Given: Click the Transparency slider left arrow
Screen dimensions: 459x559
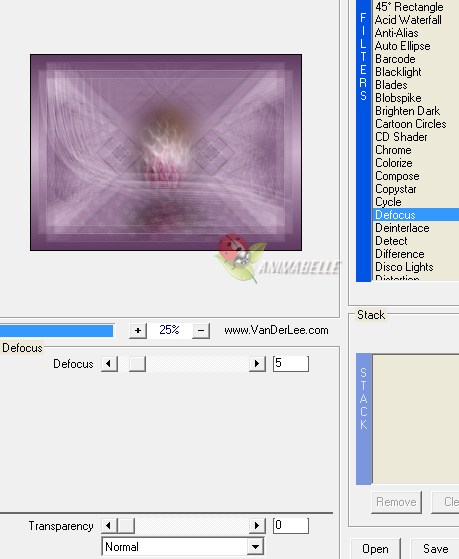Looking at the screenshot, I should [x=109, y=526].
